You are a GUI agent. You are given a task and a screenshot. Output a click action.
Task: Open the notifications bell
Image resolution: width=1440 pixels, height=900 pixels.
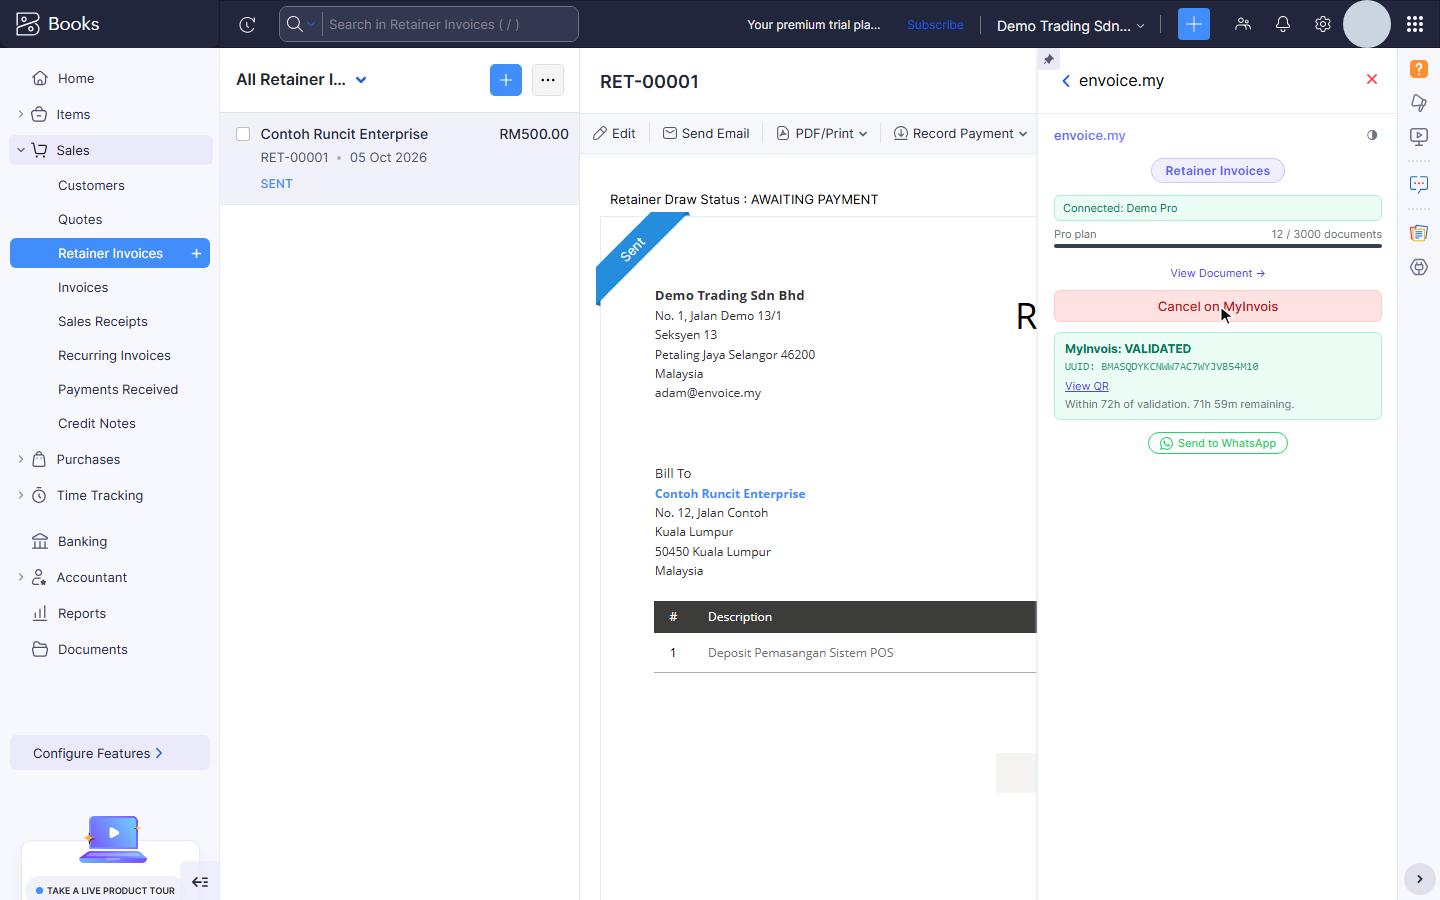(x=1283, y=24)
